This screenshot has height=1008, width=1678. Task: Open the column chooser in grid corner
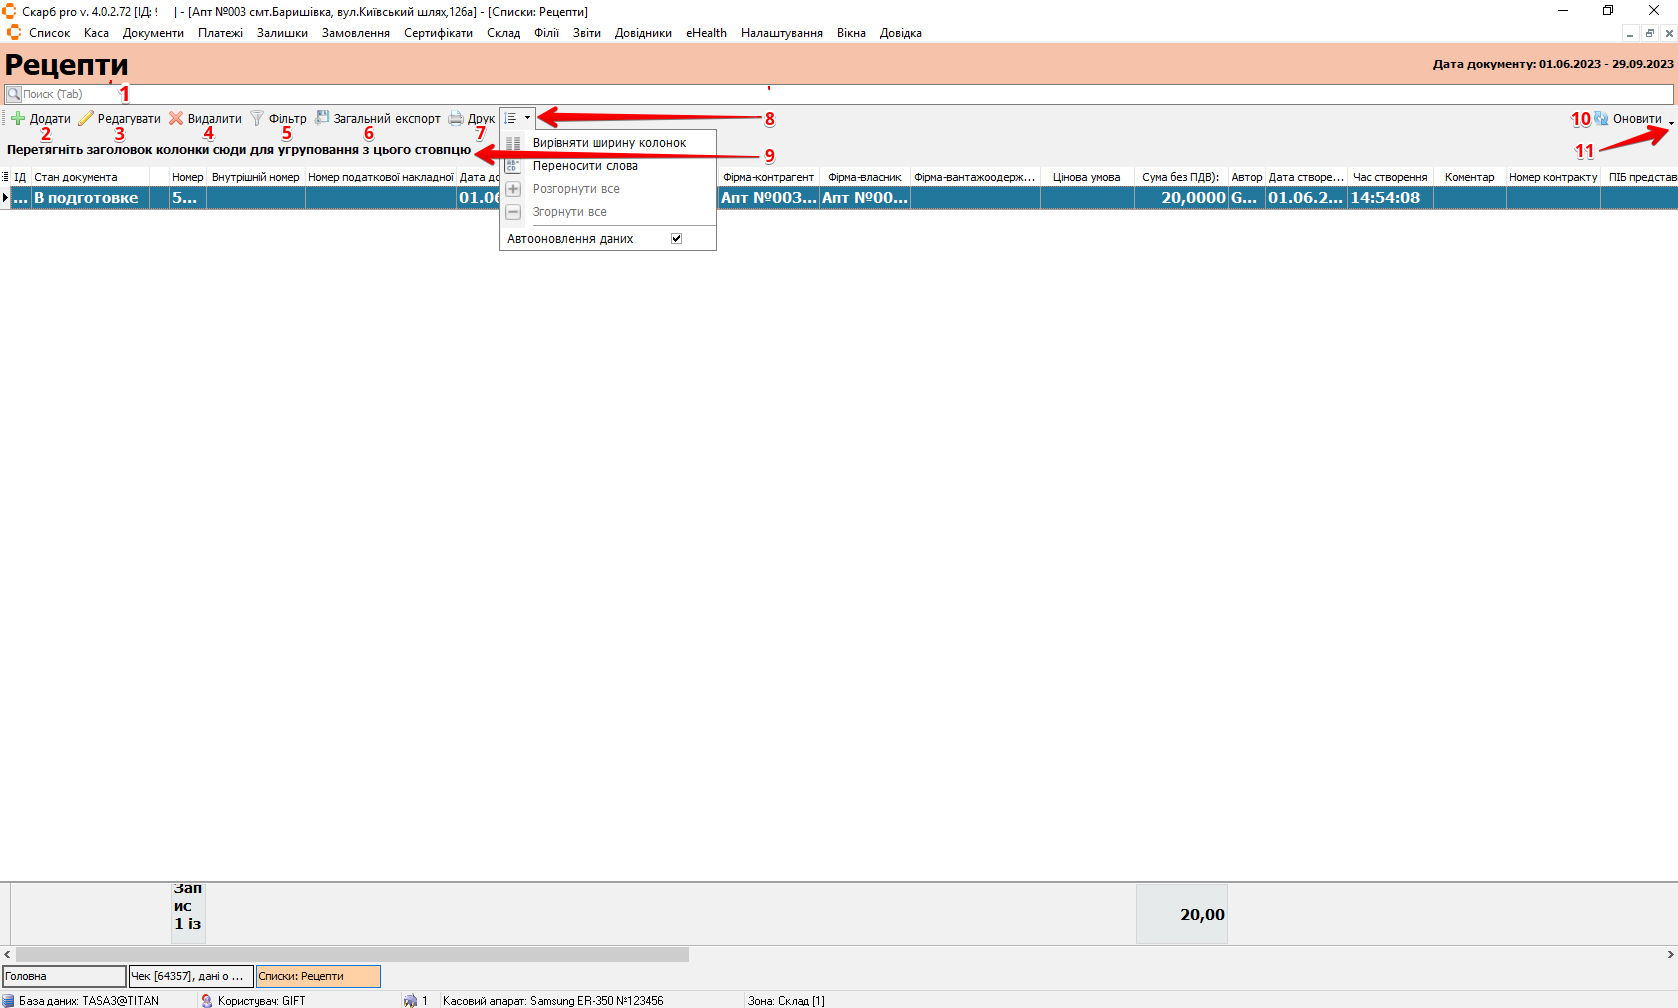pyautogui.click(x=5, y=177)
